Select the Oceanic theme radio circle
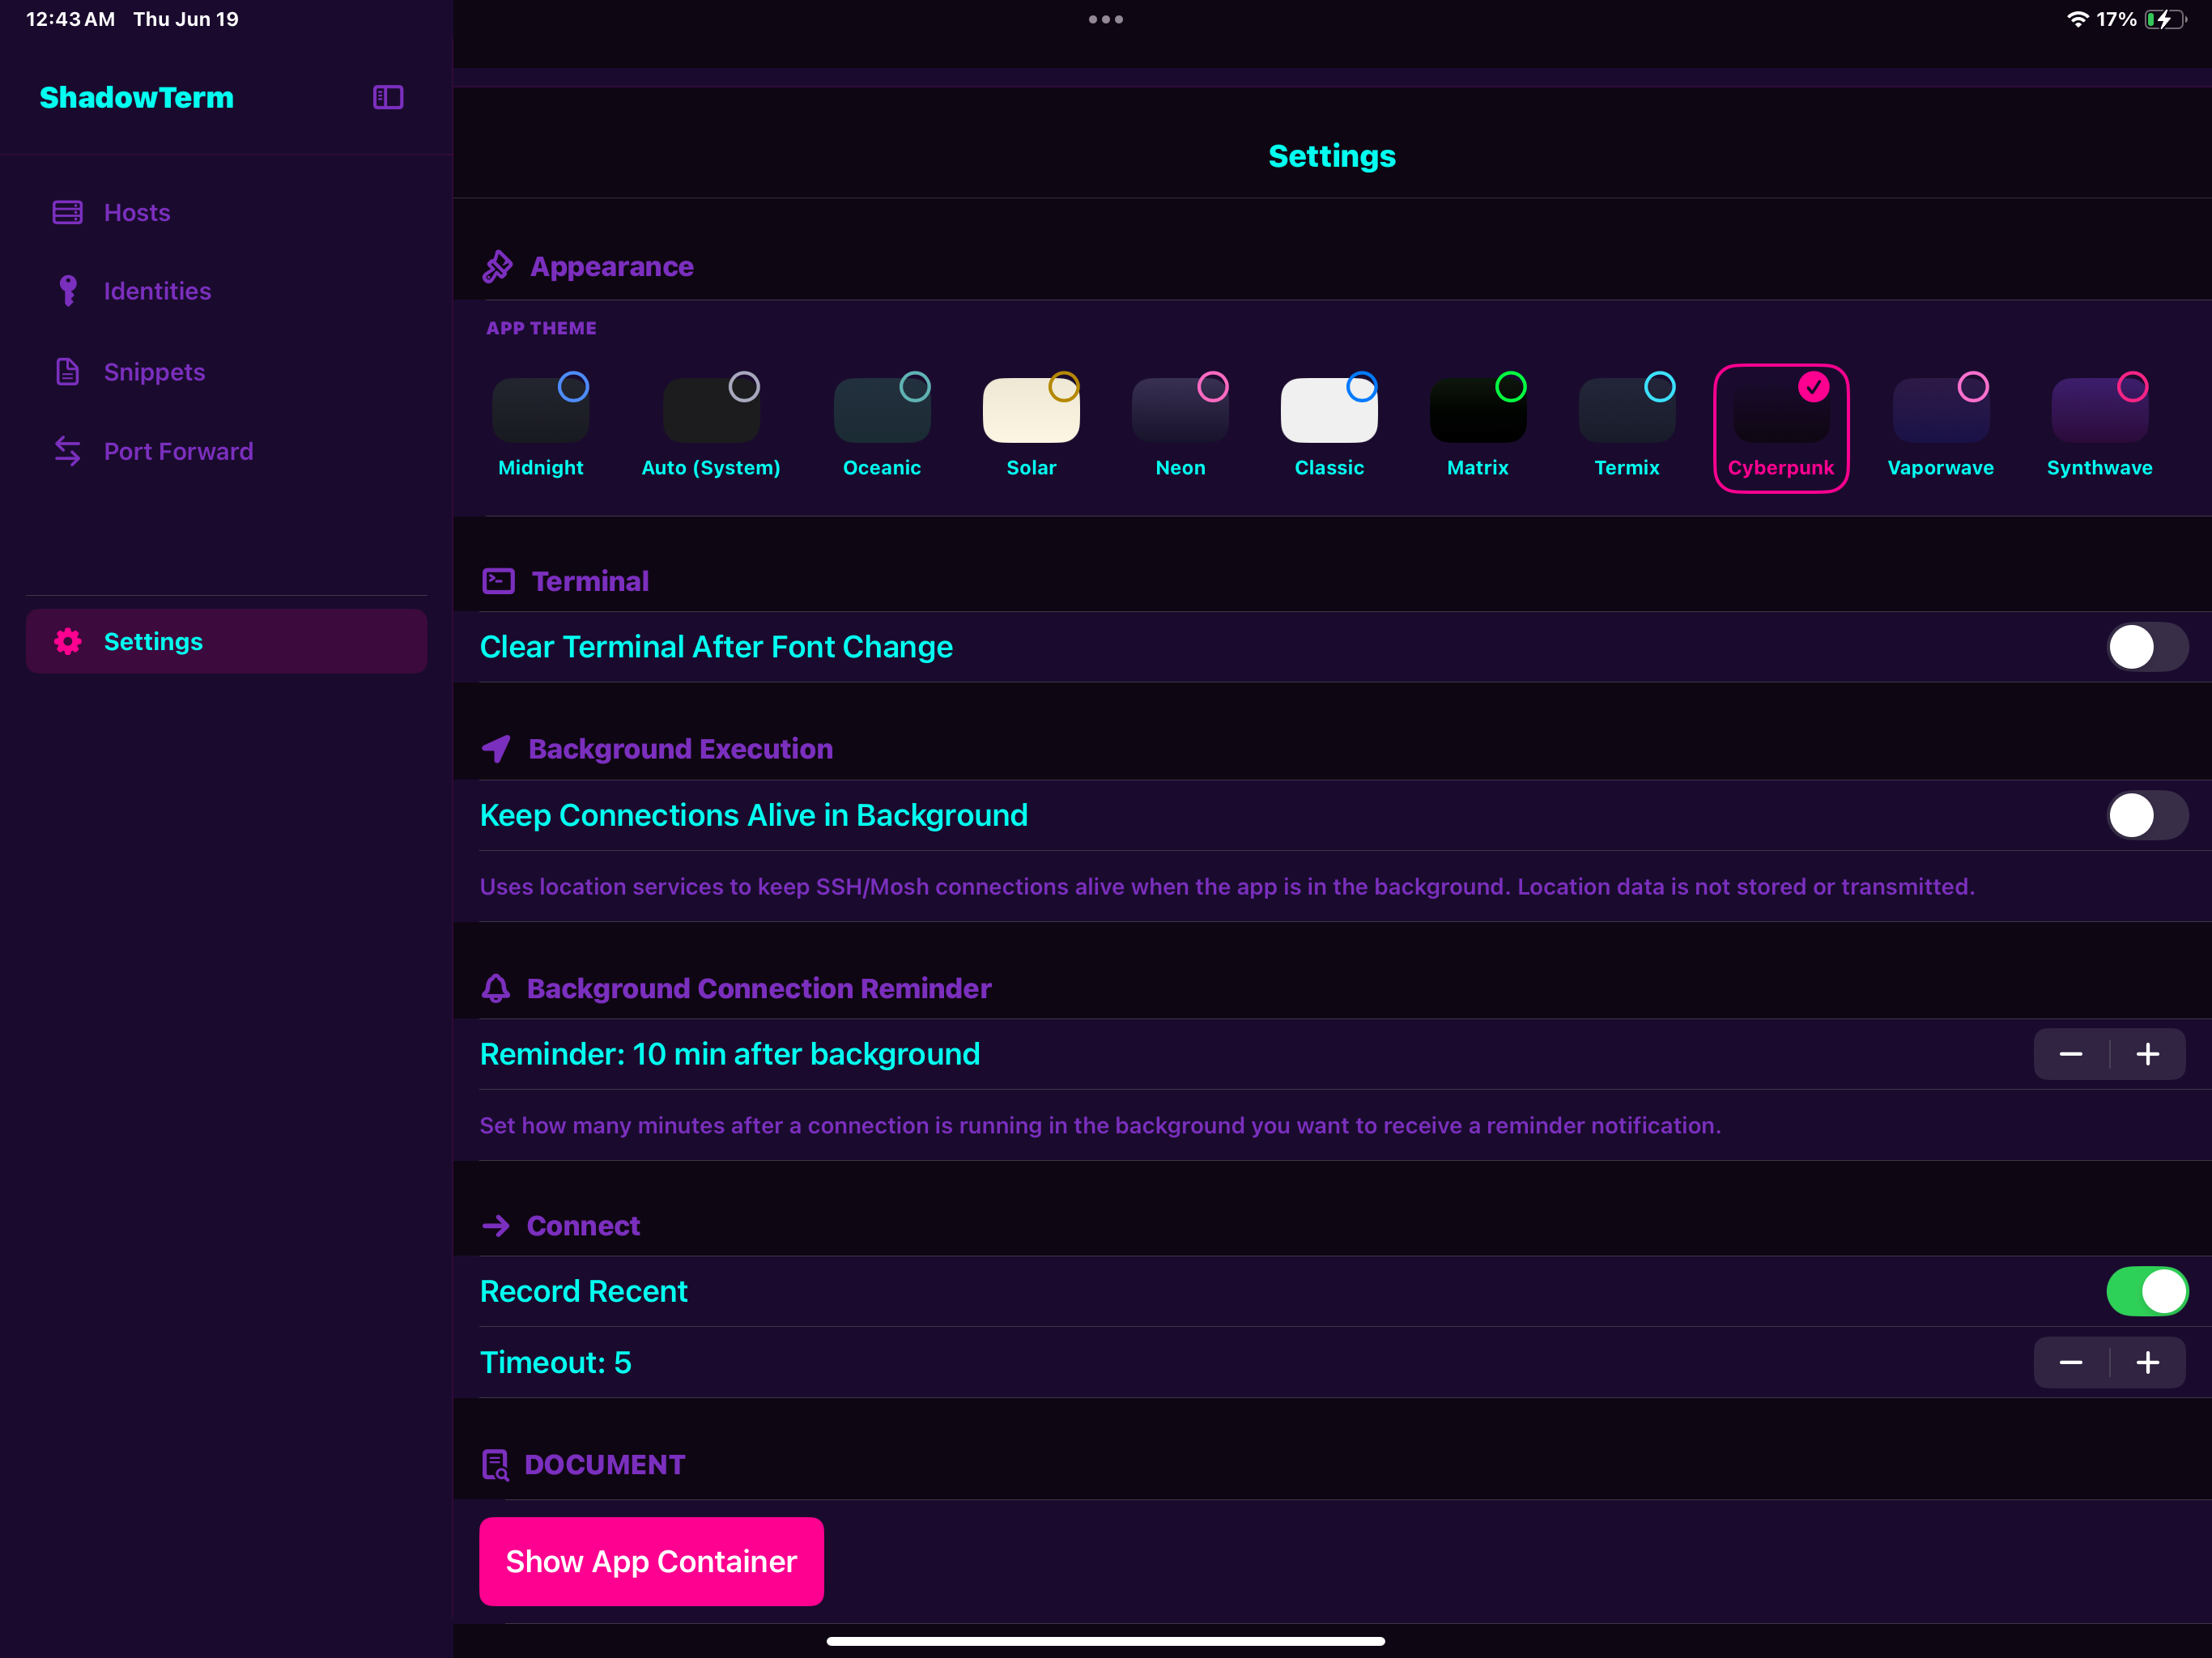Viewport: 2212px width, 1658px height. coord(915,386)
